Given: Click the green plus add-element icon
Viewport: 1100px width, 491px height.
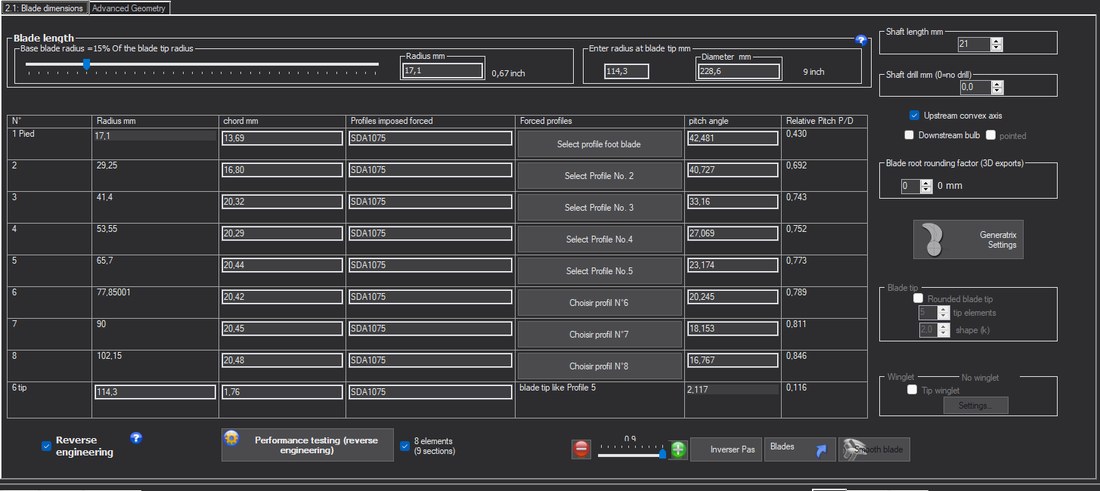Looking at the screenshot, I should tap(678, 450).
